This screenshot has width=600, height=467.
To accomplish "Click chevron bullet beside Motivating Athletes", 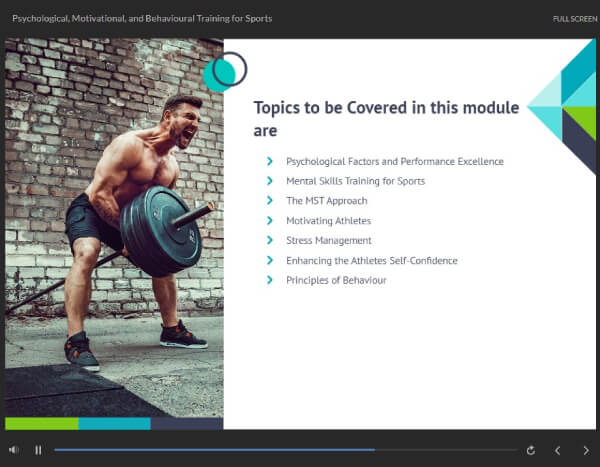I will (x=270, y=220).
